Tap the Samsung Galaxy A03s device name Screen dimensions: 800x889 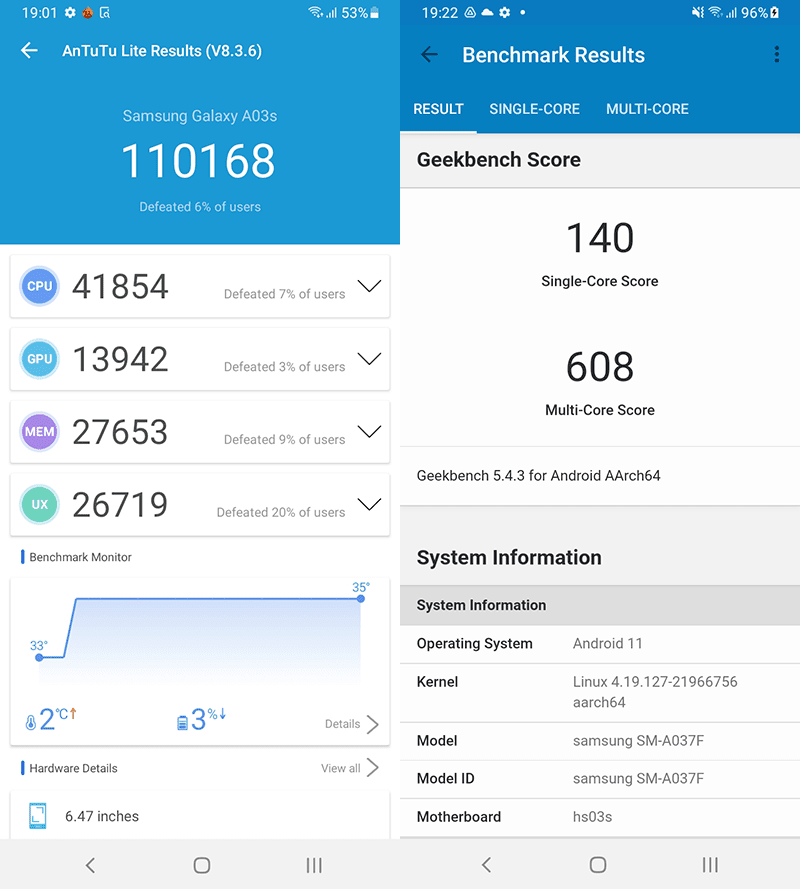click(200, 116)
